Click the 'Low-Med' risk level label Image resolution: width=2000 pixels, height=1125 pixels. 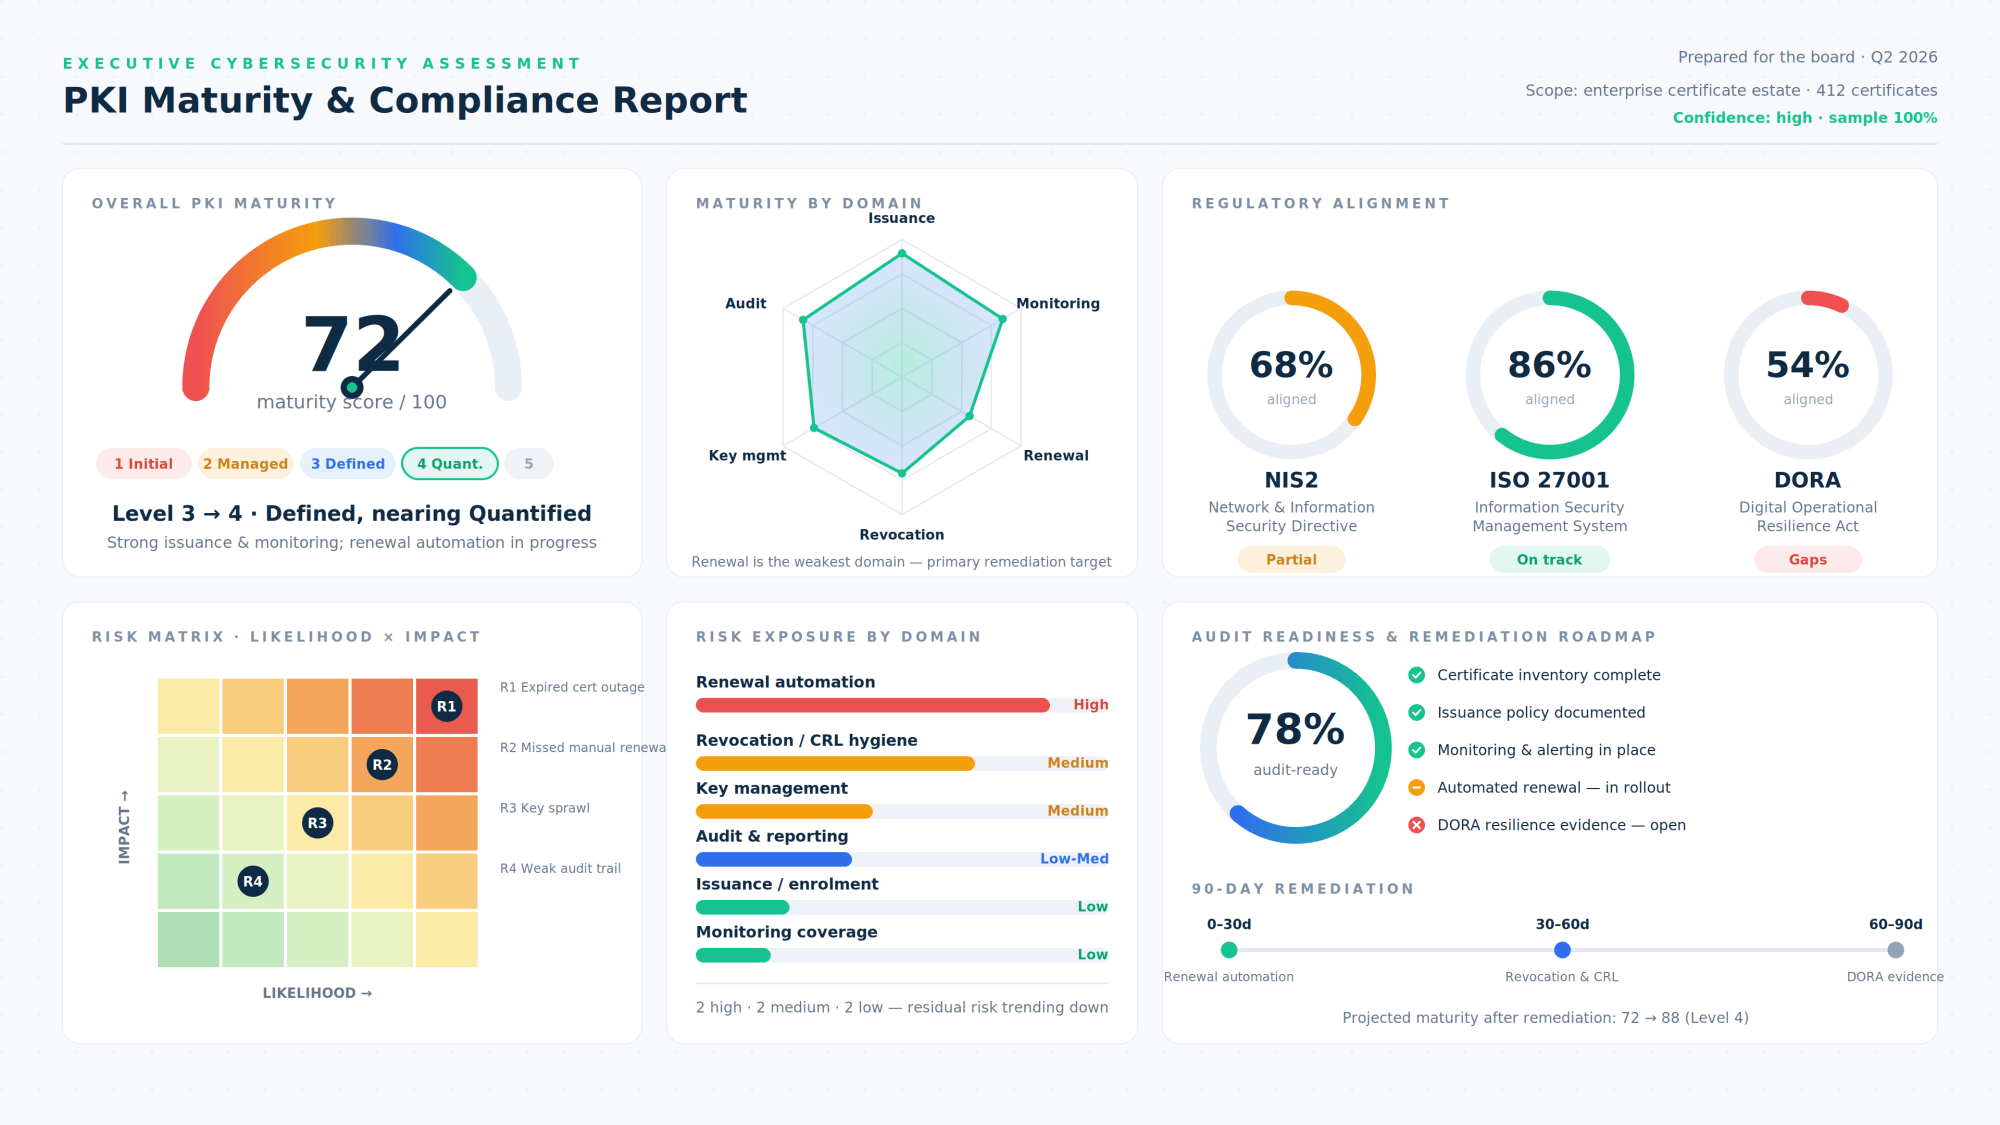pyautogui.click(x=1074, y=858)
